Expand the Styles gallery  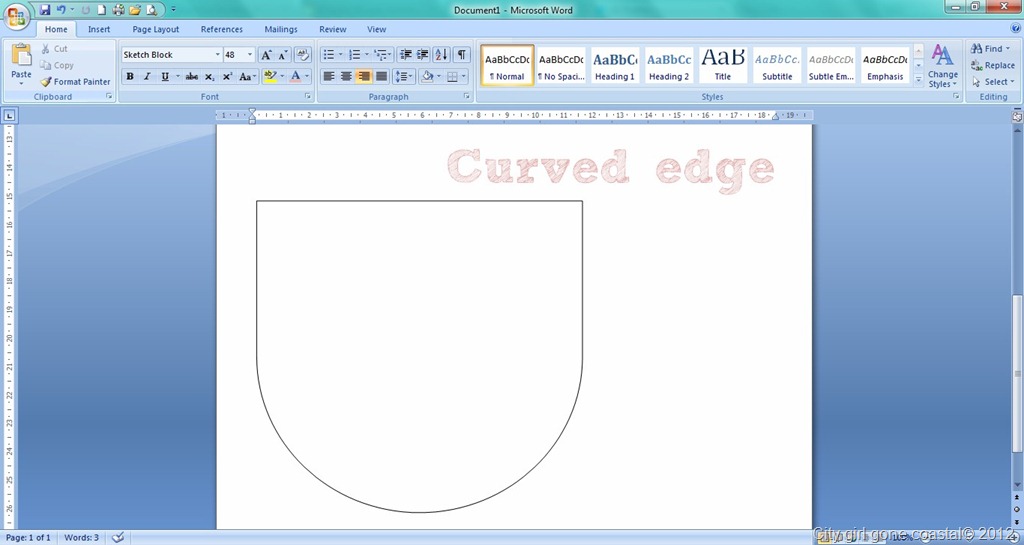[918, 80]
